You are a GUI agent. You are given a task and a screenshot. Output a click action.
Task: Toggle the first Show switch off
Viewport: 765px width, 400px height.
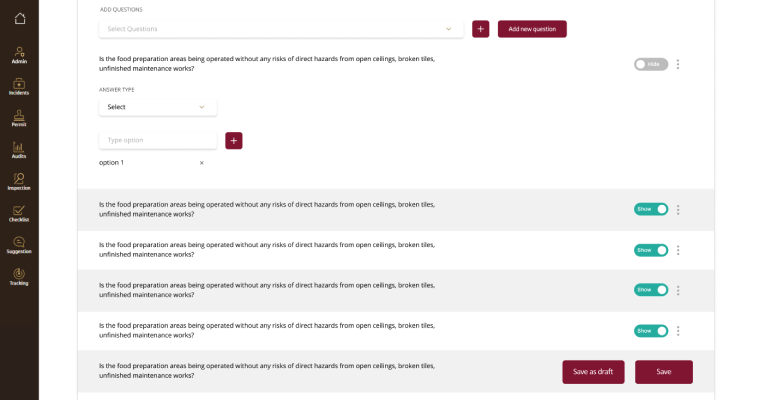[651, 209]
